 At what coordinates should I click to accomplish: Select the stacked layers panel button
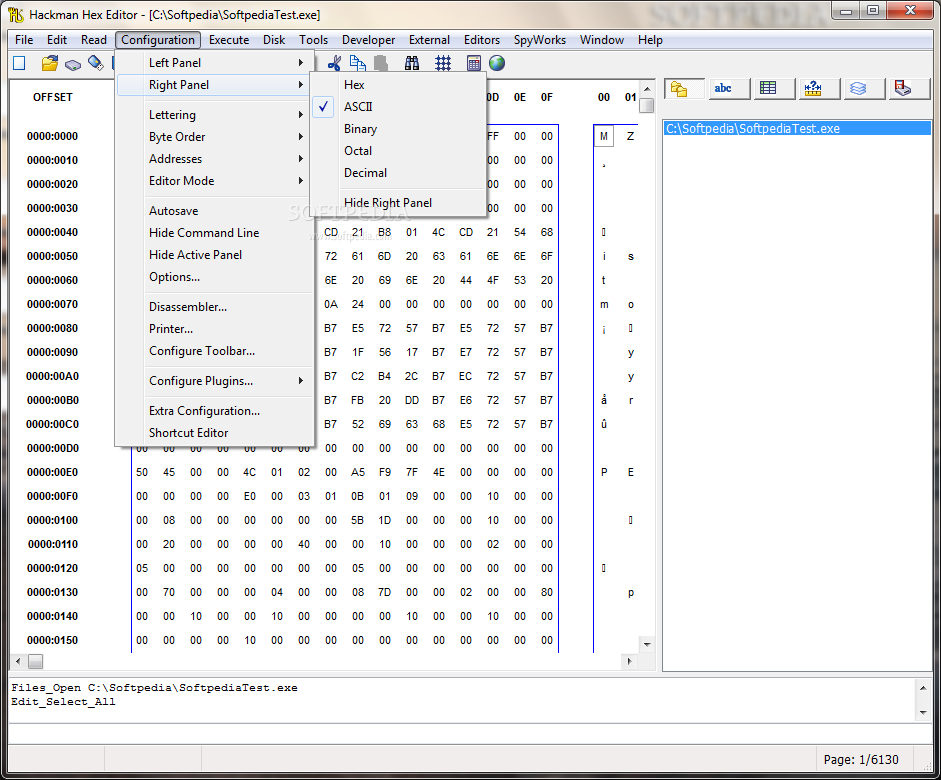(x=864, y=89)
